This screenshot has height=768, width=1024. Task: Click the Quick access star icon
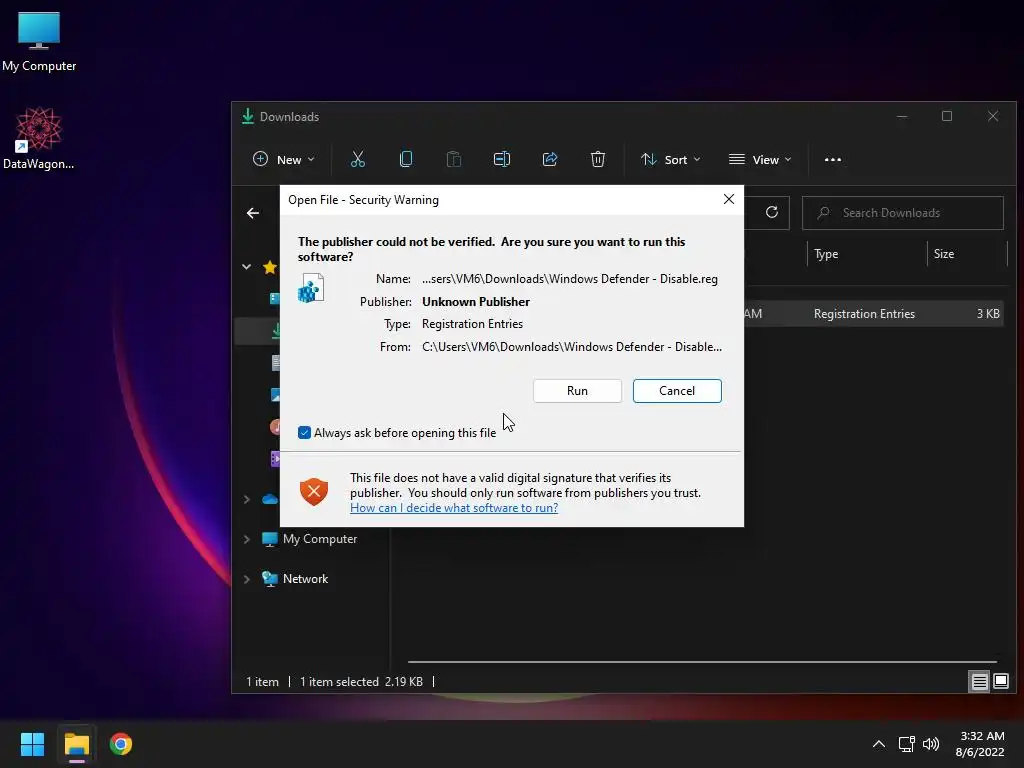click(x=270, y=266)
